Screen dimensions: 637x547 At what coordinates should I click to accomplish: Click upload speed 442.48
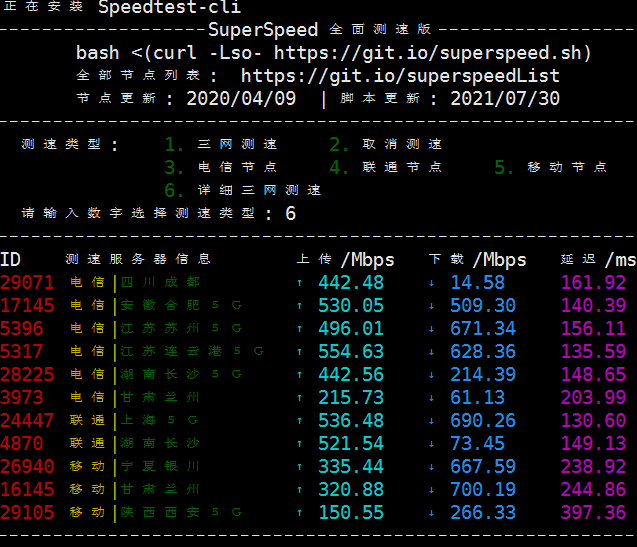coord(351,282)
